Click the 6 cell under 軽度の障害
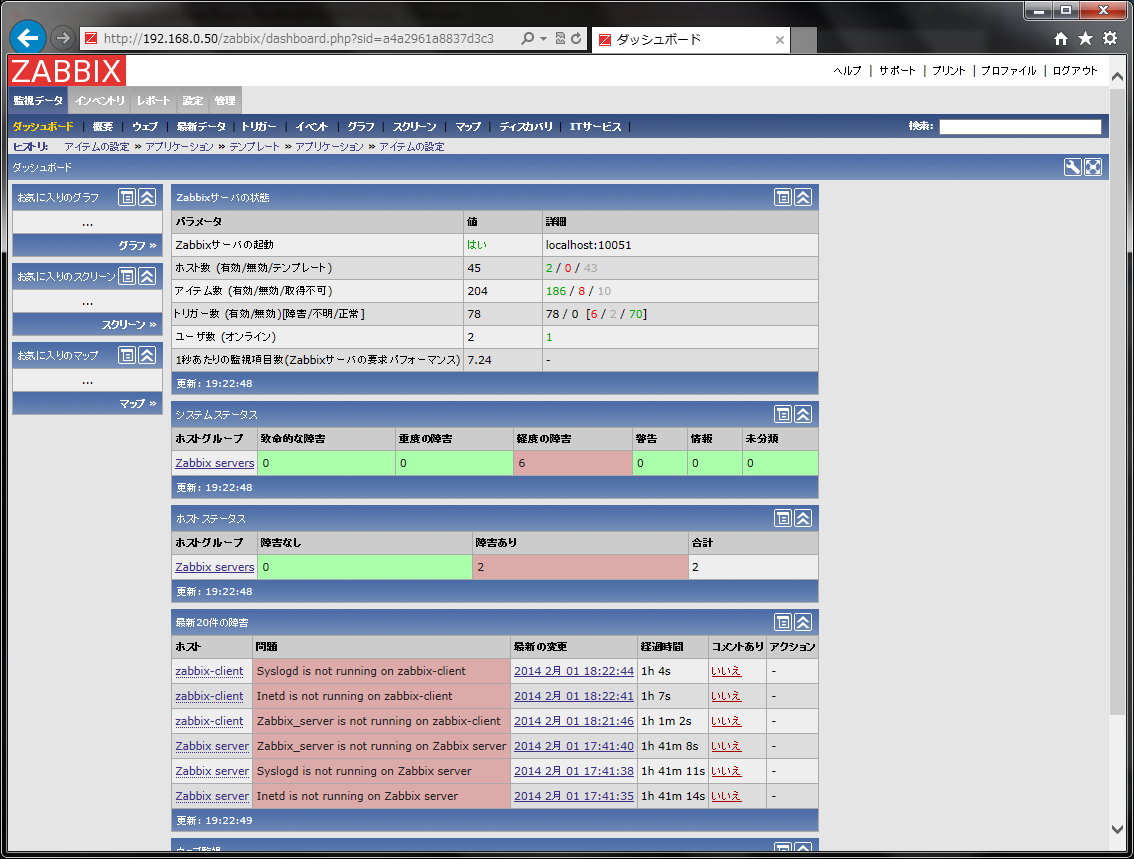1134x859 pixels. (x=572, y=463)
